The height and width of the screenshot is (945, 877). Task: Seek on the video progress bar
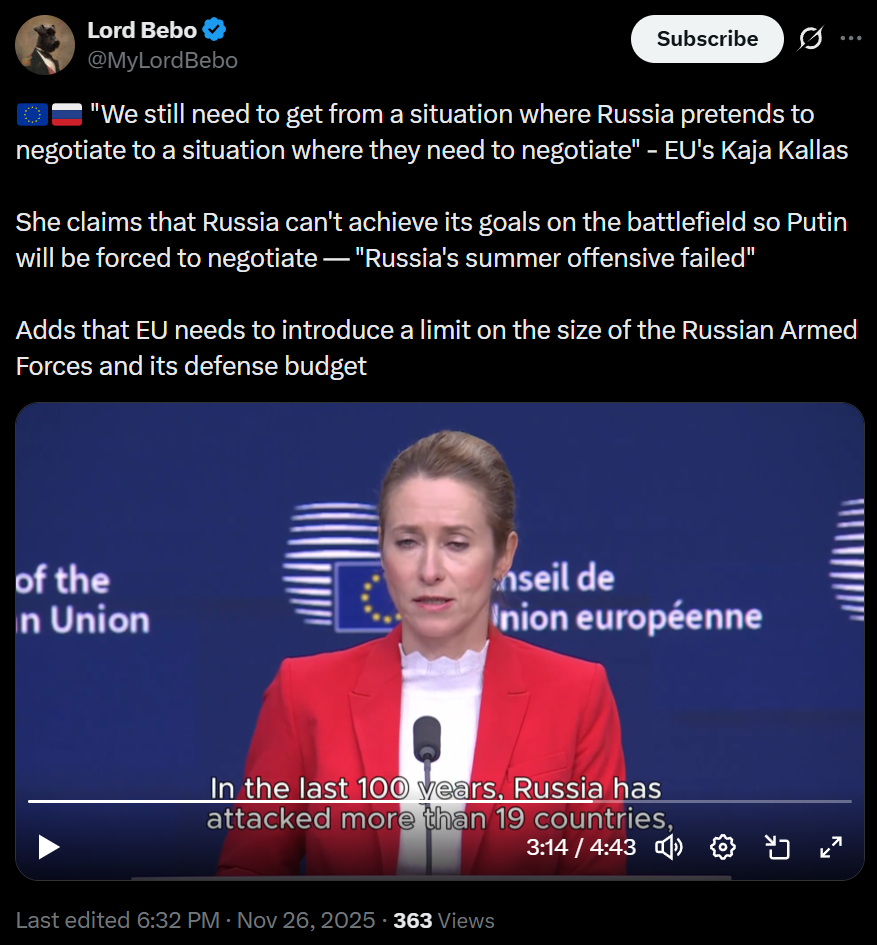439,802
